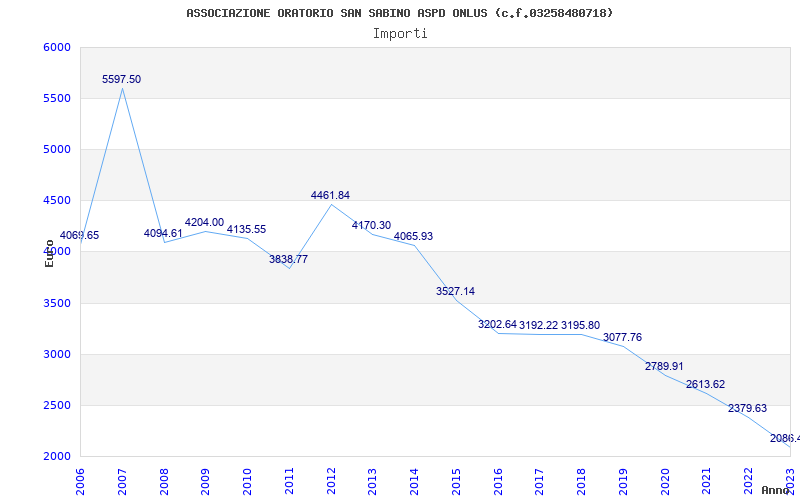This screenshot has width=800, height=500.
Task: Click the y-axis tick 2500
Action: pyautogui.click(x=56, y=406)
